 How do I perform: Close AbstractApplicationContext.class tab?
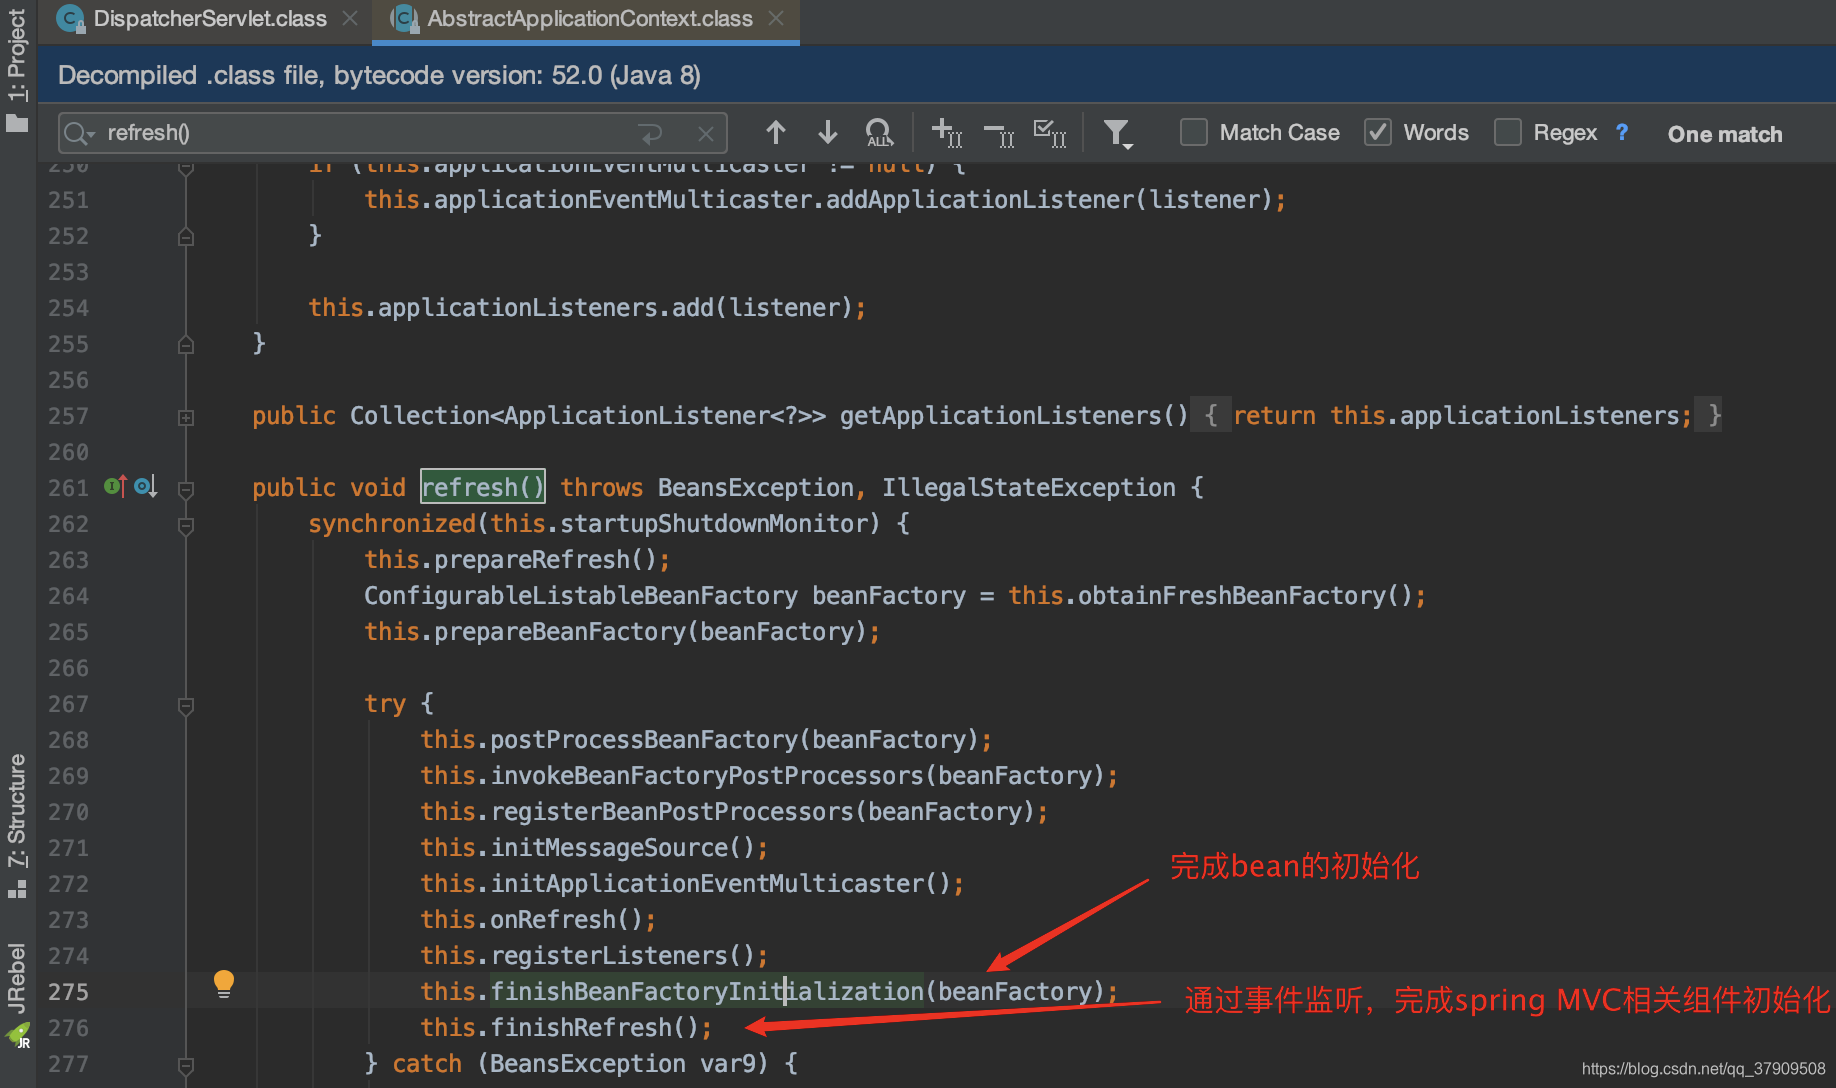(776, 19)
